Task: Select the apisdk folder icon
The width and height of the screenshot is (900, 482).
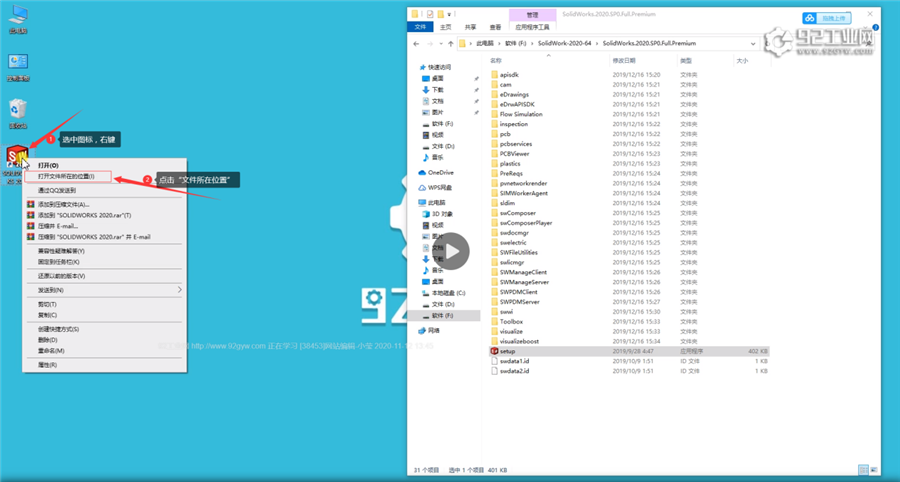Action: (495, 75)
